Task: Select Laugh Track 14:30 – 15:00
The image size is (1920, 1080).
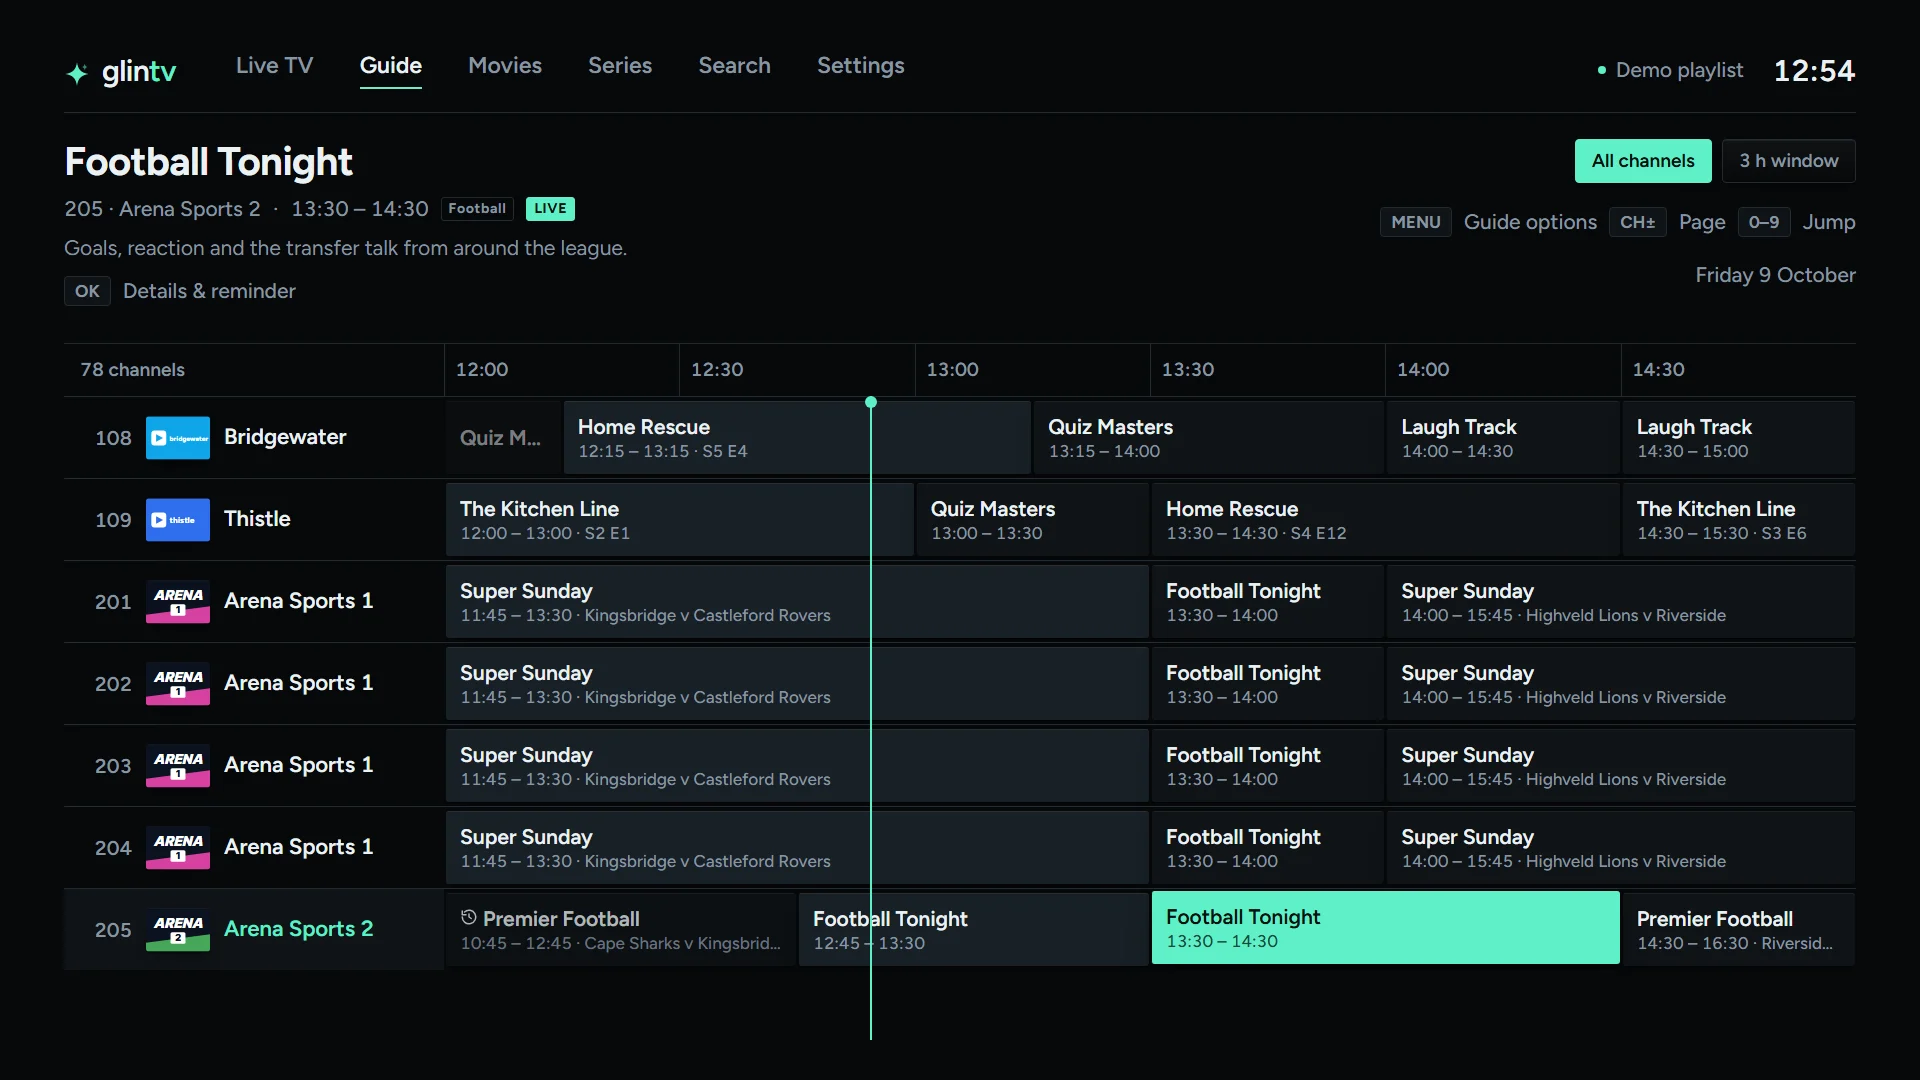Action: coord(1738,438)
